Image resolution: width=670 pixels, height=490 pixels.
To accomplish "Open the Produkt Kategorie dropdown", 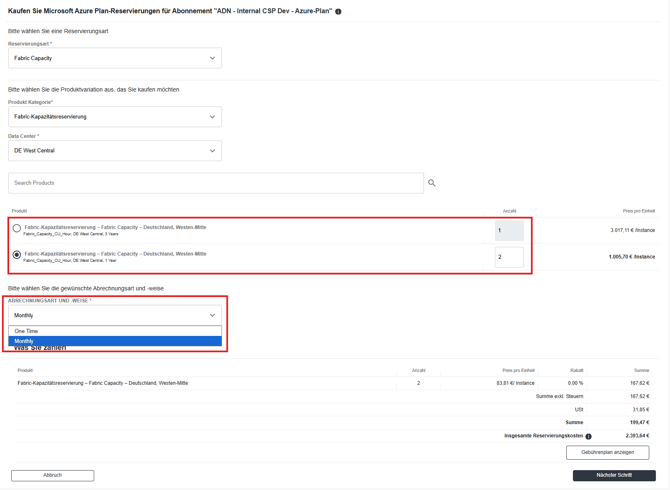I will [x=115, y=117].
